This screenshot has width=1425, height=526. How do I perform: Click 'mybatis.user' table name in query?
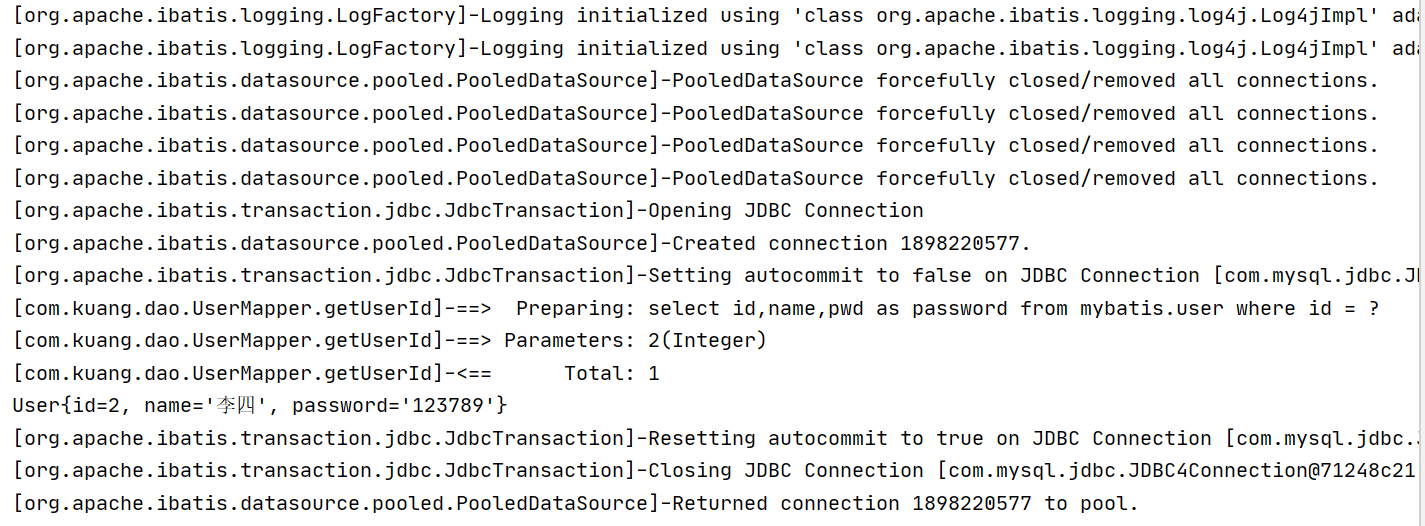pyautogui.click(x=1151, y=309)
